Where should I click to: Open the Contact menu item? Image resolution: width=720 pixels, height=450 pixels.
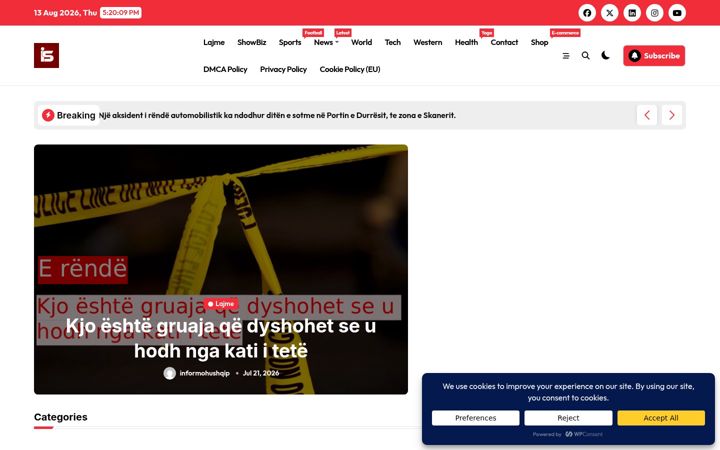pyautogui.click(x=504, y=42)
